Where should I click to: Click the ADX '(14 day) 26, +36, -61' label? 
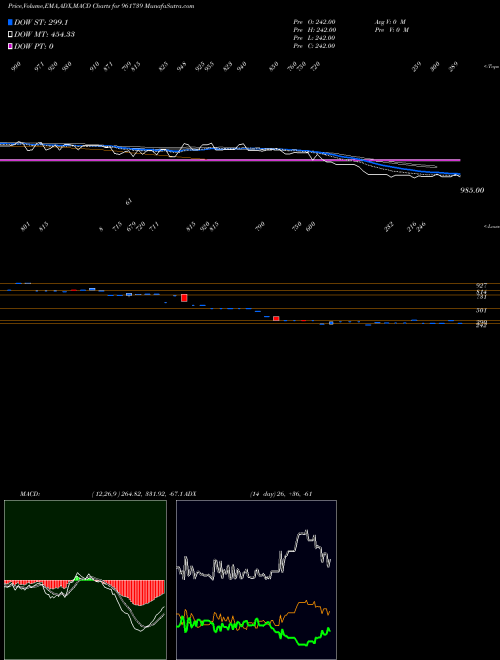(x=281, y=494)
